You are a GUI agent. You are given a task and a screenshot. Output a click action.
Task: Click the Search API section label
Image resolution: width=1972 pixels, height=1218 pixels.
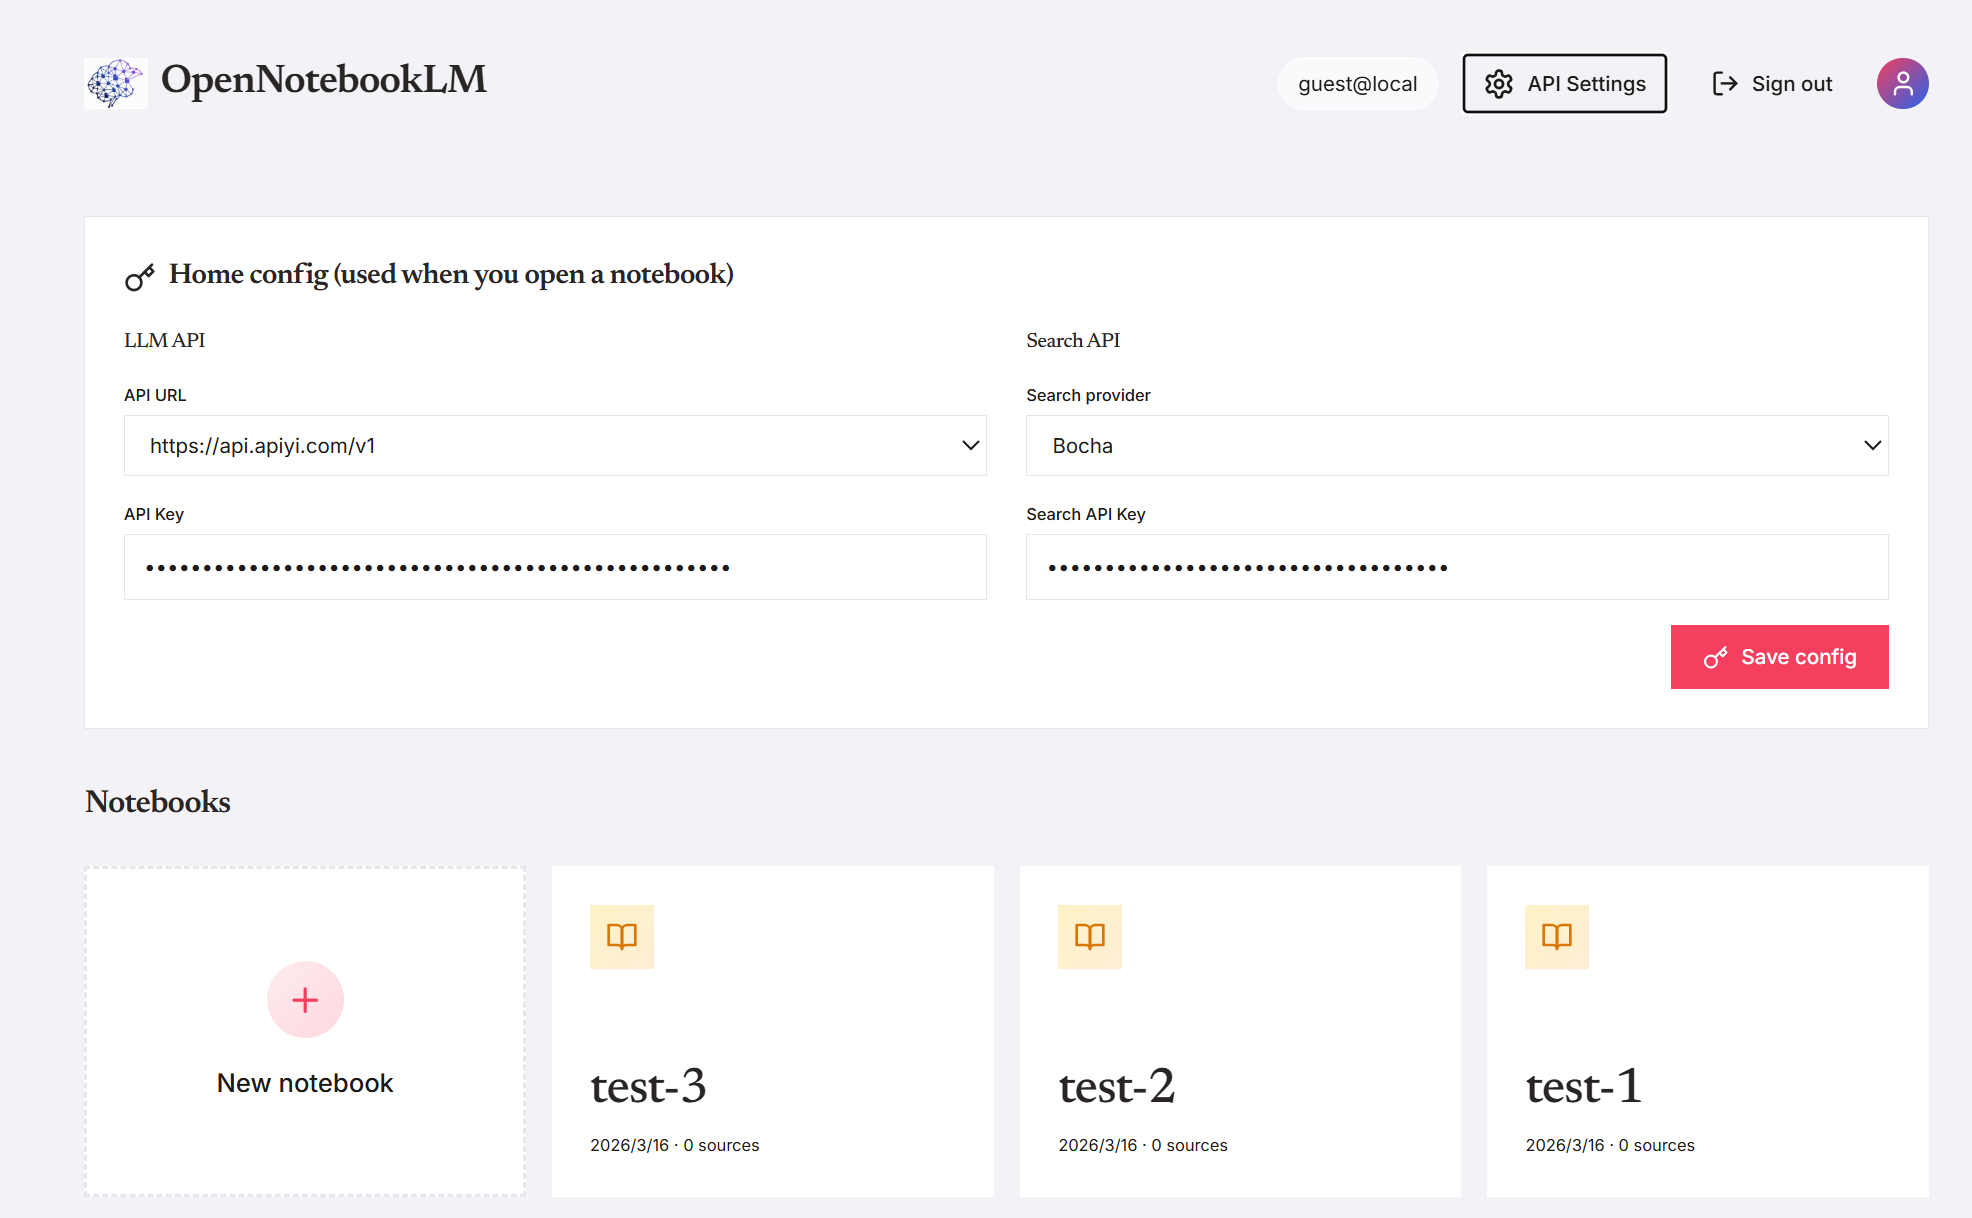point(1073,341)
